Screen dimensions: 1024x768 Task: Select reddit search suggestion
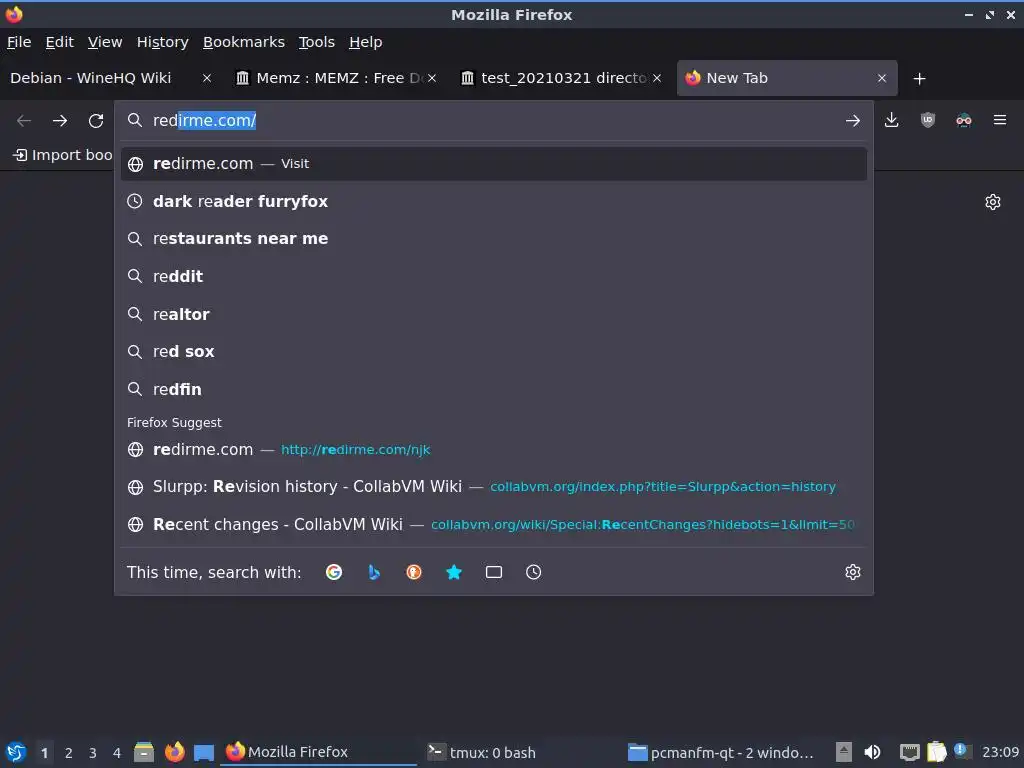[494, 276]
